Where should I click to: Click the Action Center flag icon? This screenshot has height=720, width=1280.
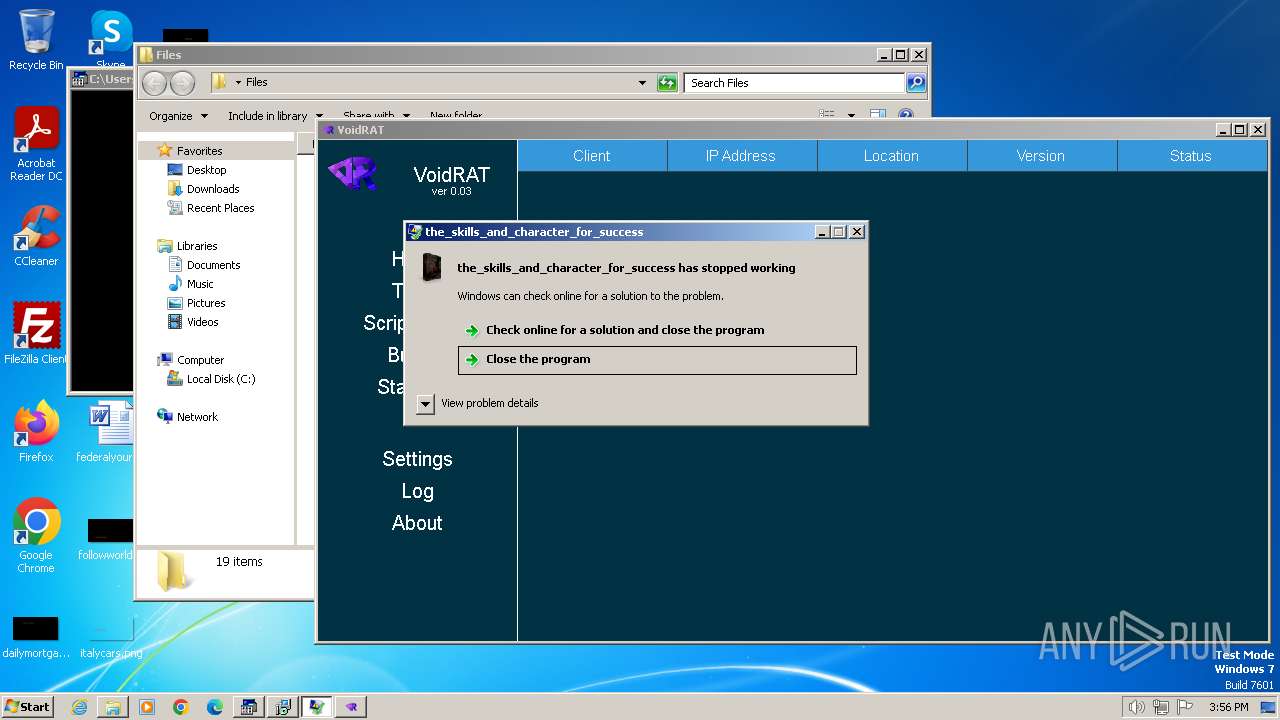click(x=1187, y=707)
